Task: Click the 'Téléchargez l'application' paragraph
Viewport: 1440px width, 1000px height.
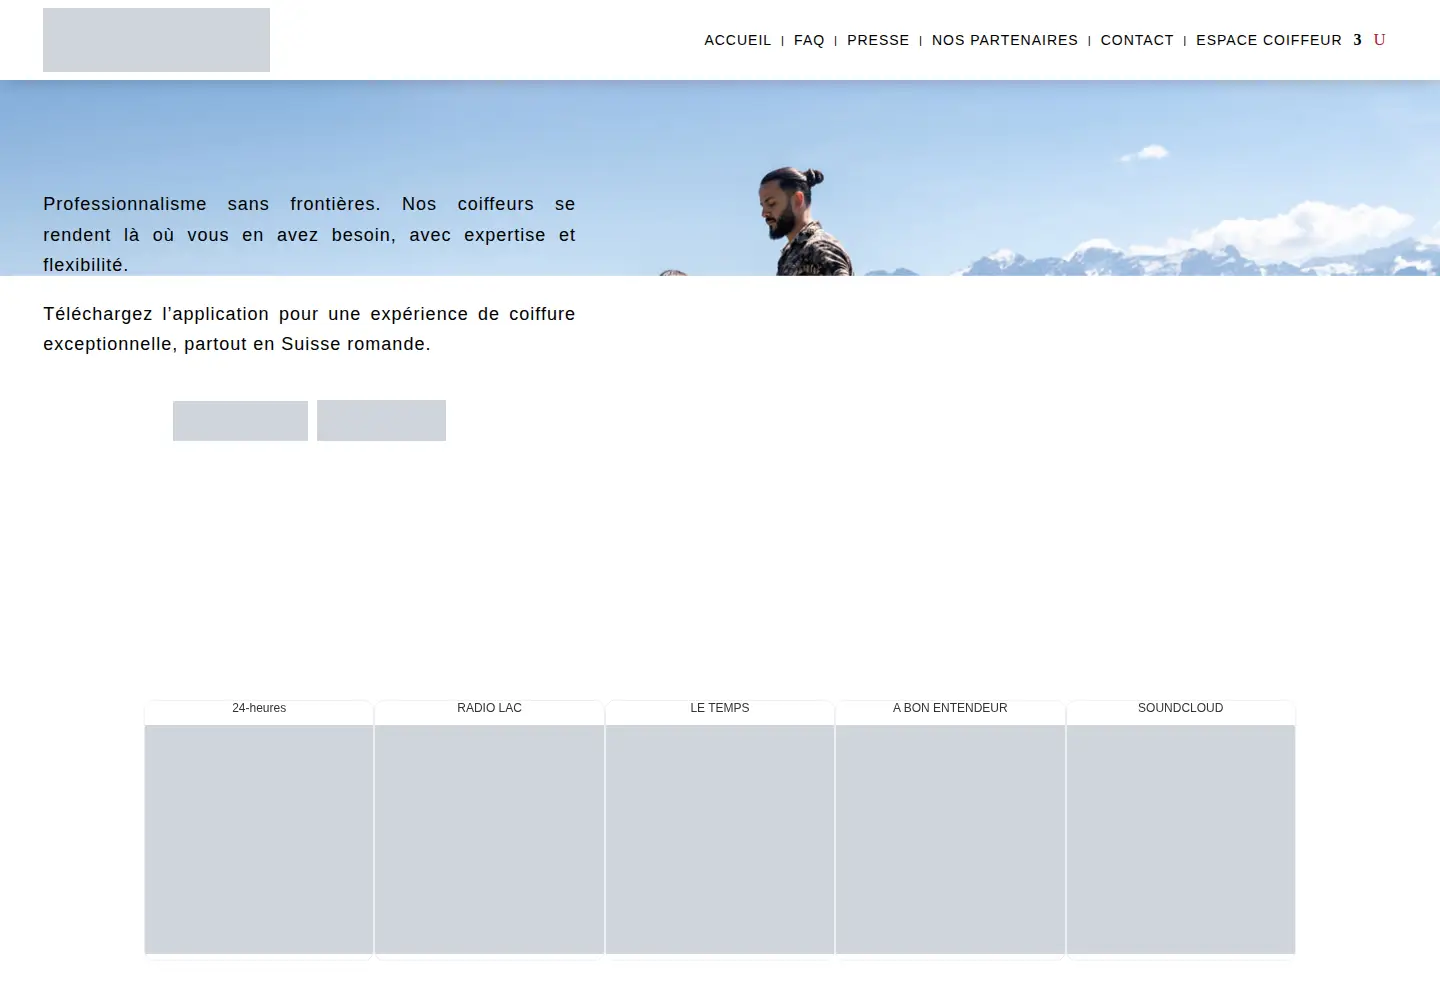Action: click(x=309, y=329)
